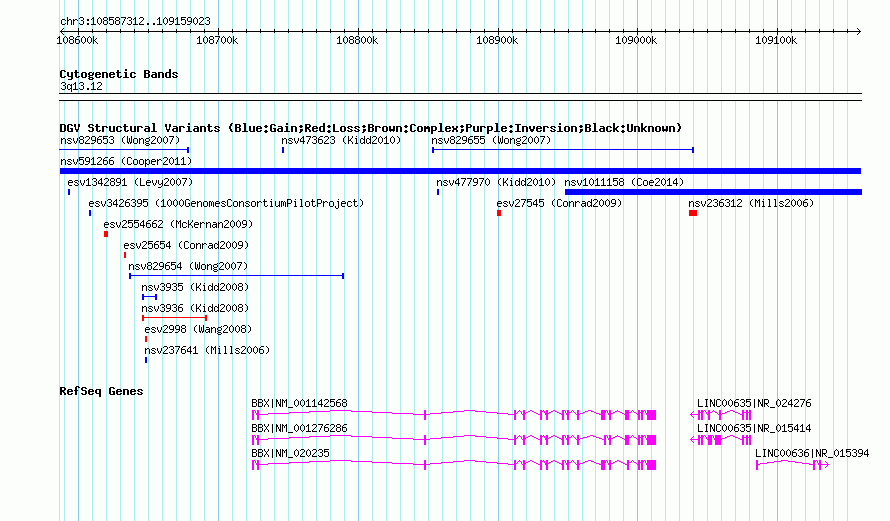Image resolution: width=890 pixels, height=521 pixels.
Task: Click the red esv27545 loss marker
Action: point(499,213)
